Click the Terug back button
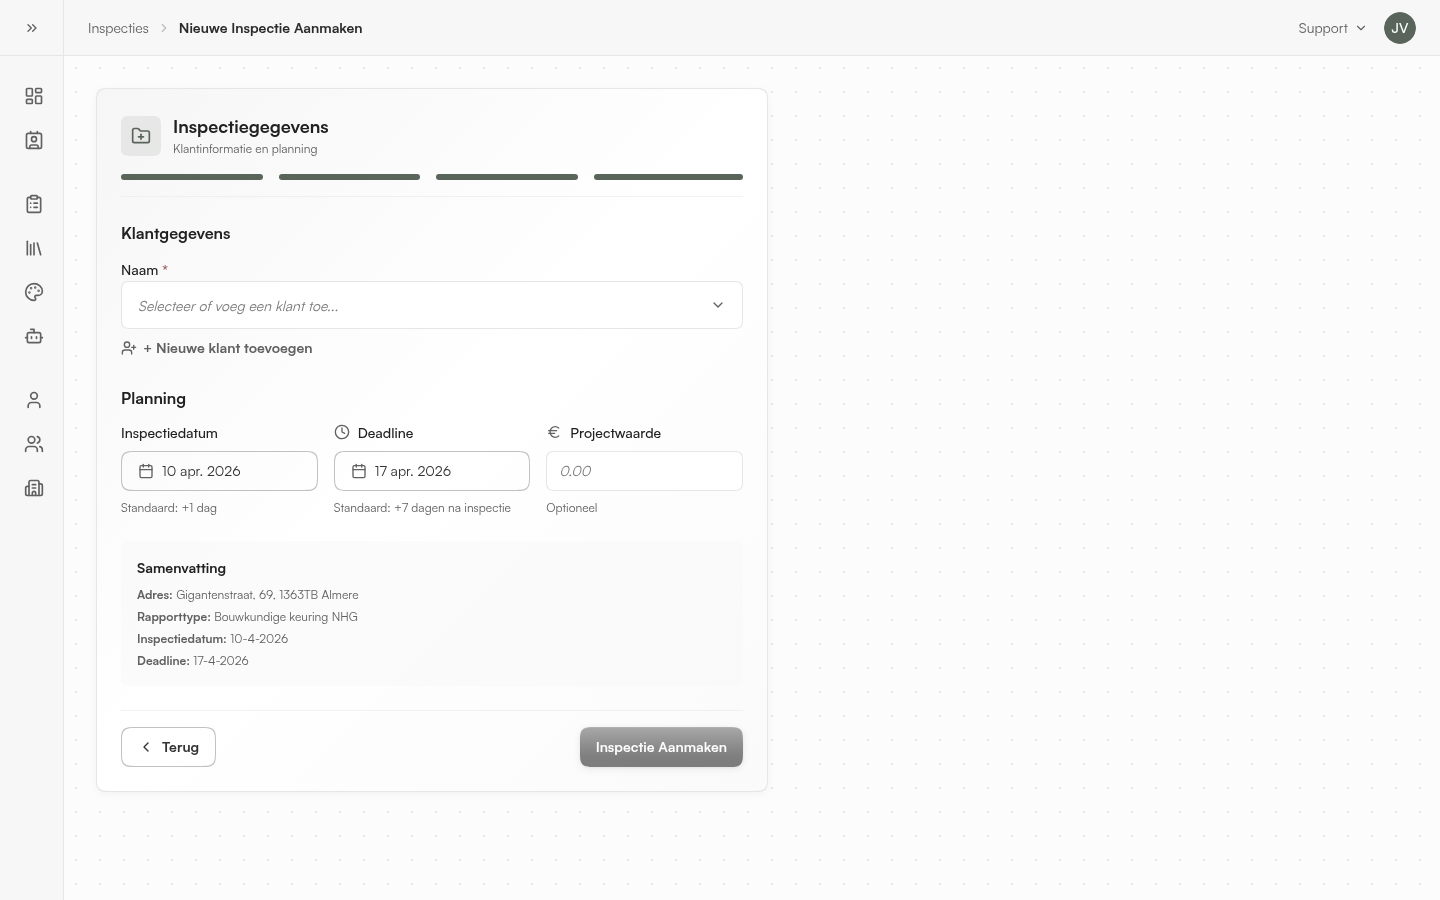 pyautogui.click(x=168, y=747)
